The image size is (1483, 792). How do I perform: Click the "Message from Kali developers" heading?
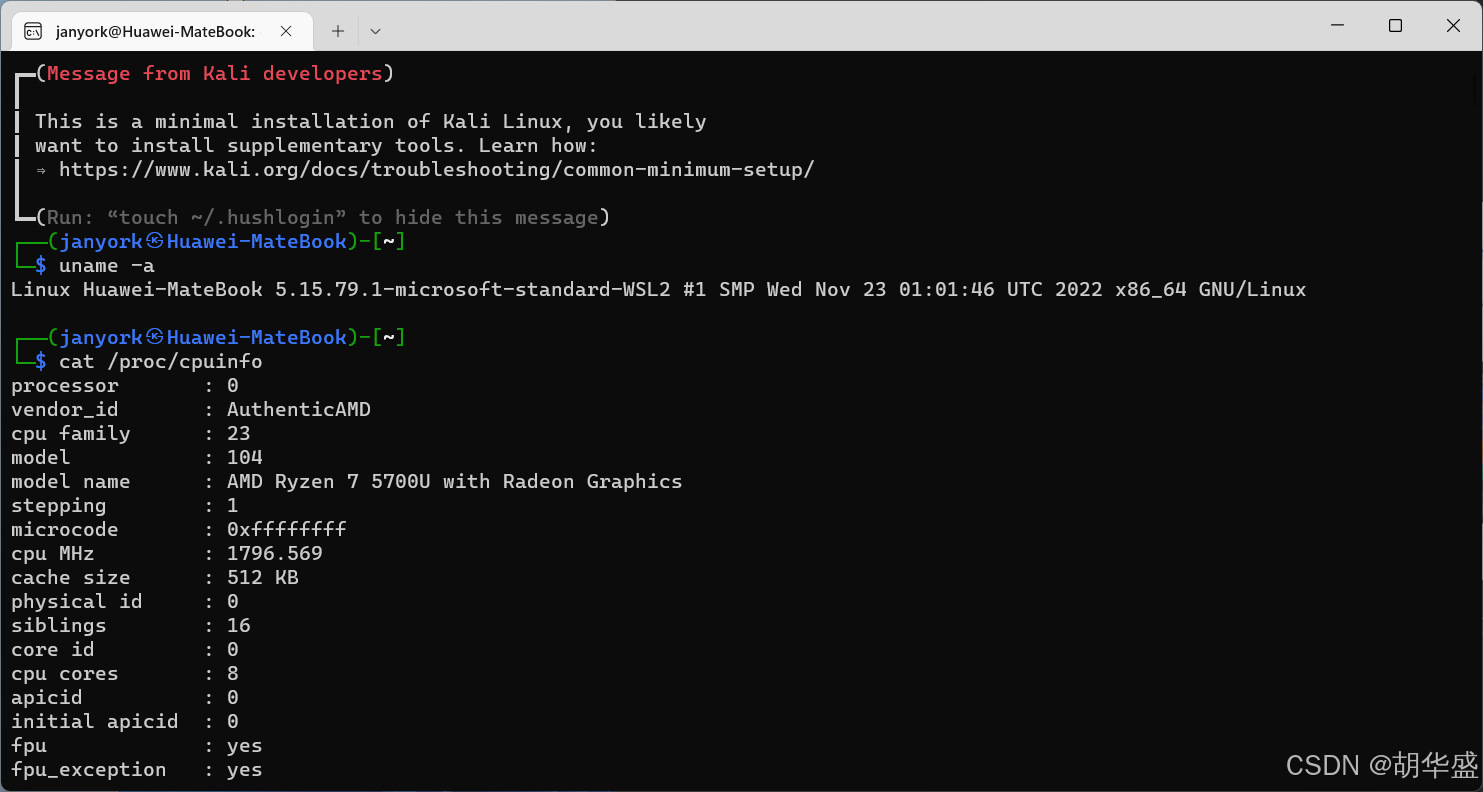(x=214, y=73)
